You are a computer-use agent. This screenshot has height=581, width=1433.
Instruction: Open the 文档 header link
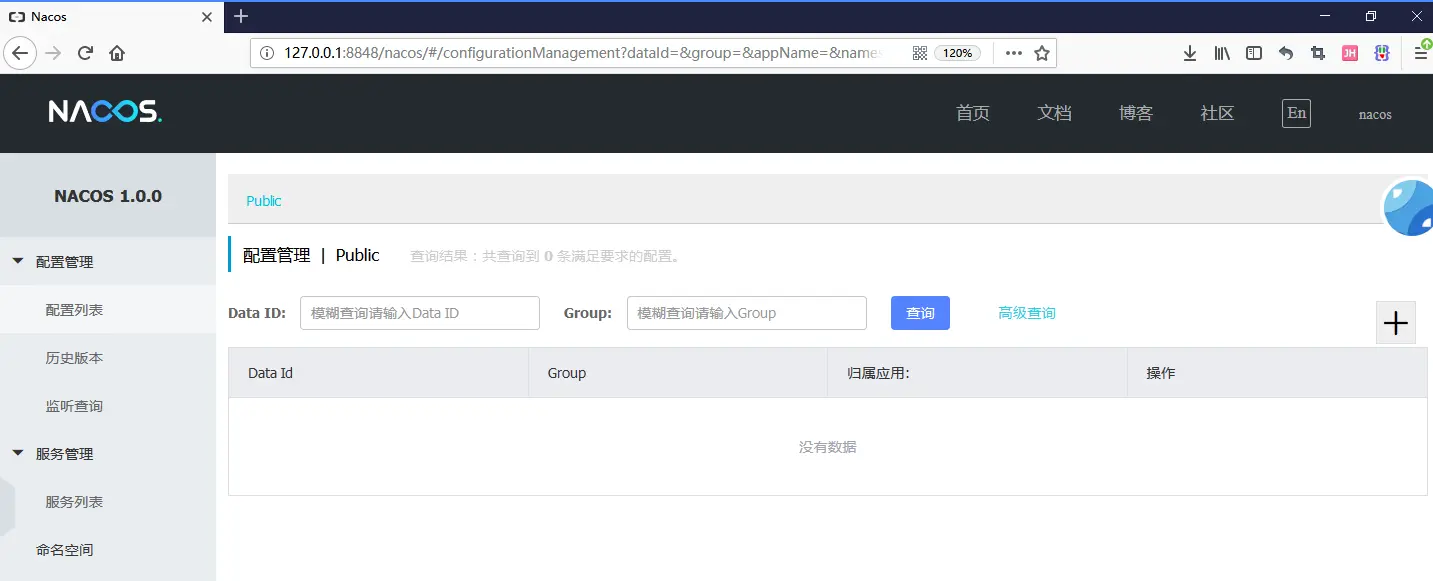[x=1054, y=113]
